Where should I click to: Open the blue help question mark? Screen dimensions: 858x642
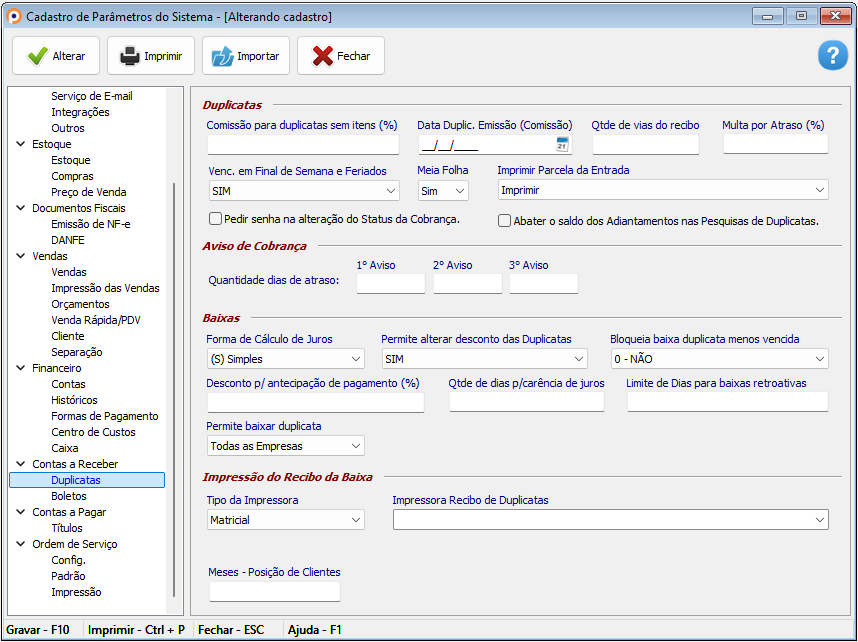(832, 56)
